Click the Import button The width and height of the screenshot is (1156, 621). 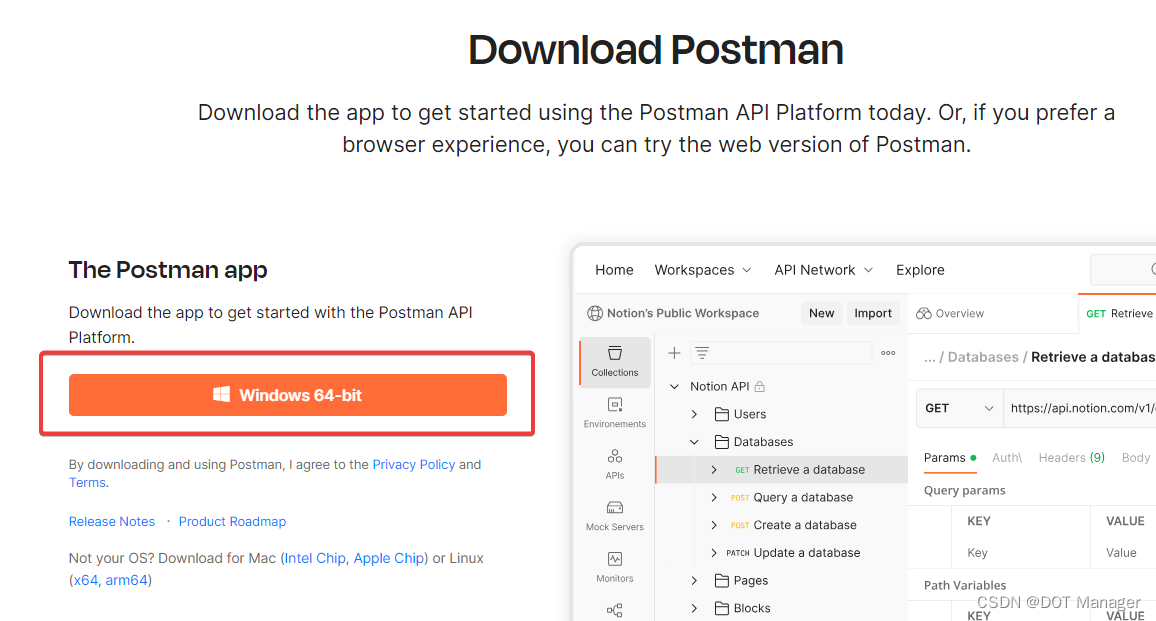point(873,313)
